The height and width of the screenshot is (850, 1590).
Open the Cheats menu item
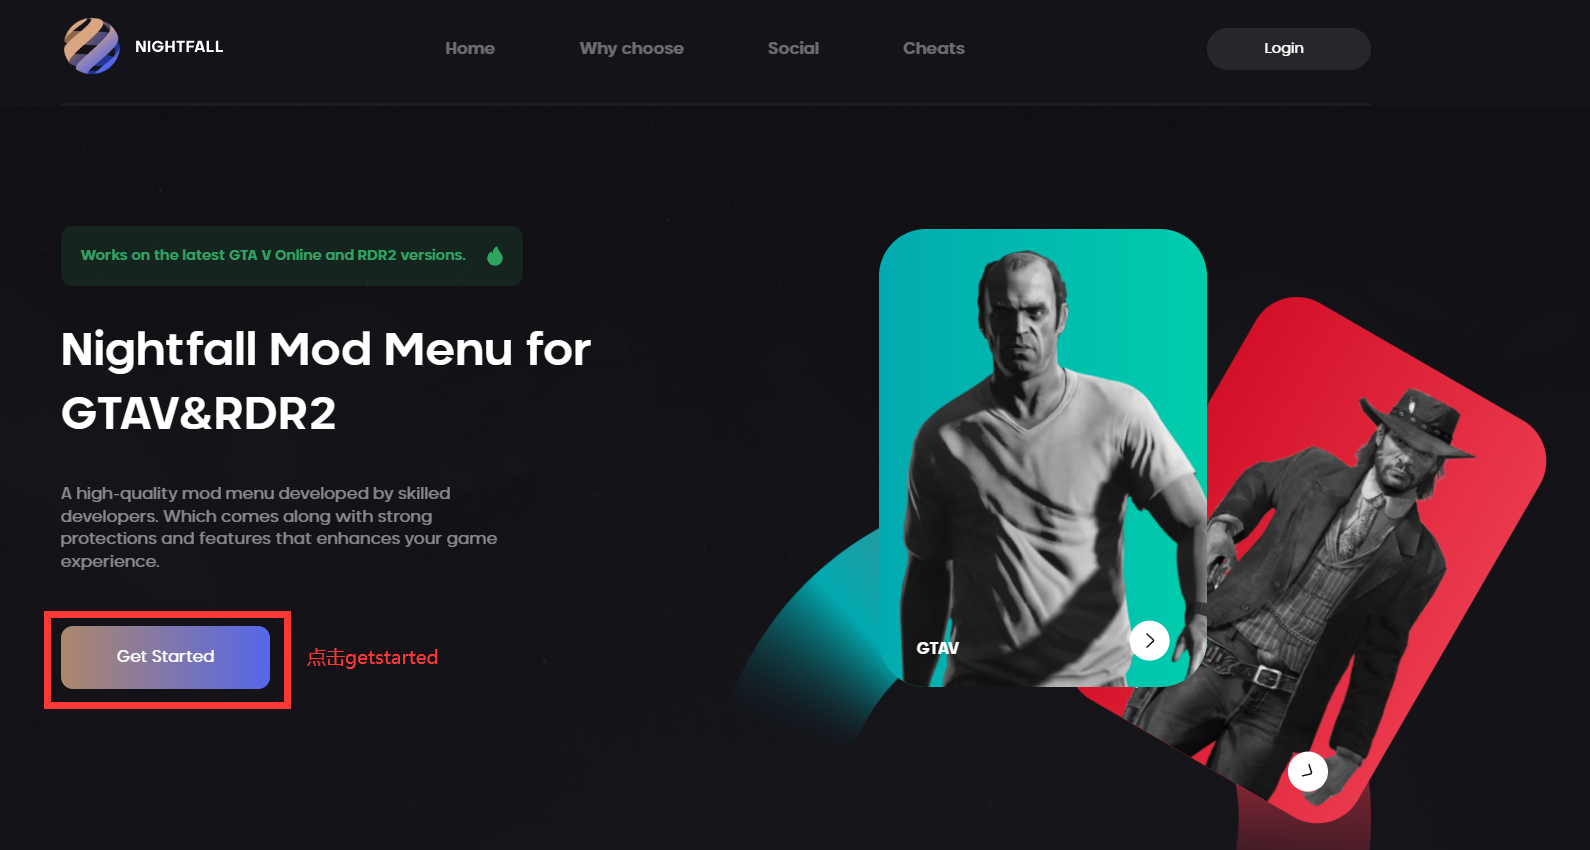(x=934, y=48)
